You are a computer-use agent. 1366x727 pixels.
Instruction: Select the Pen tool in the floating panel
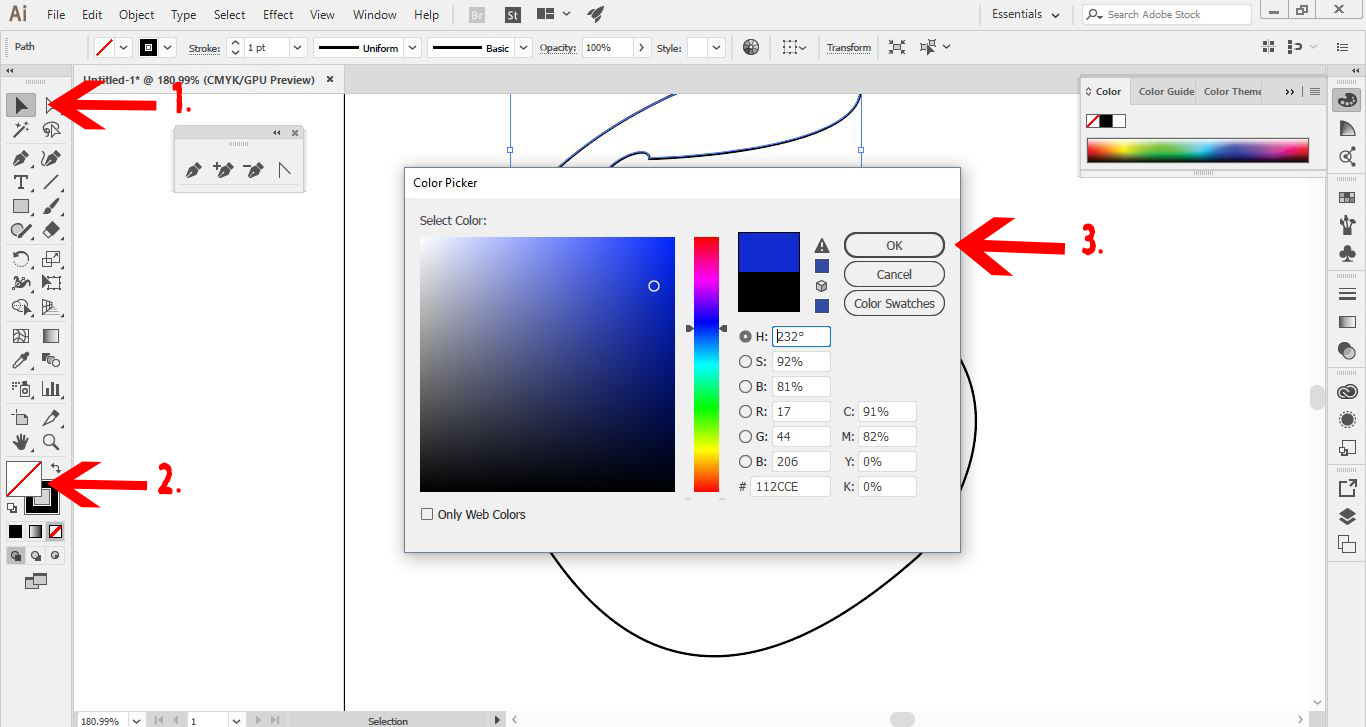click(193, 169)
